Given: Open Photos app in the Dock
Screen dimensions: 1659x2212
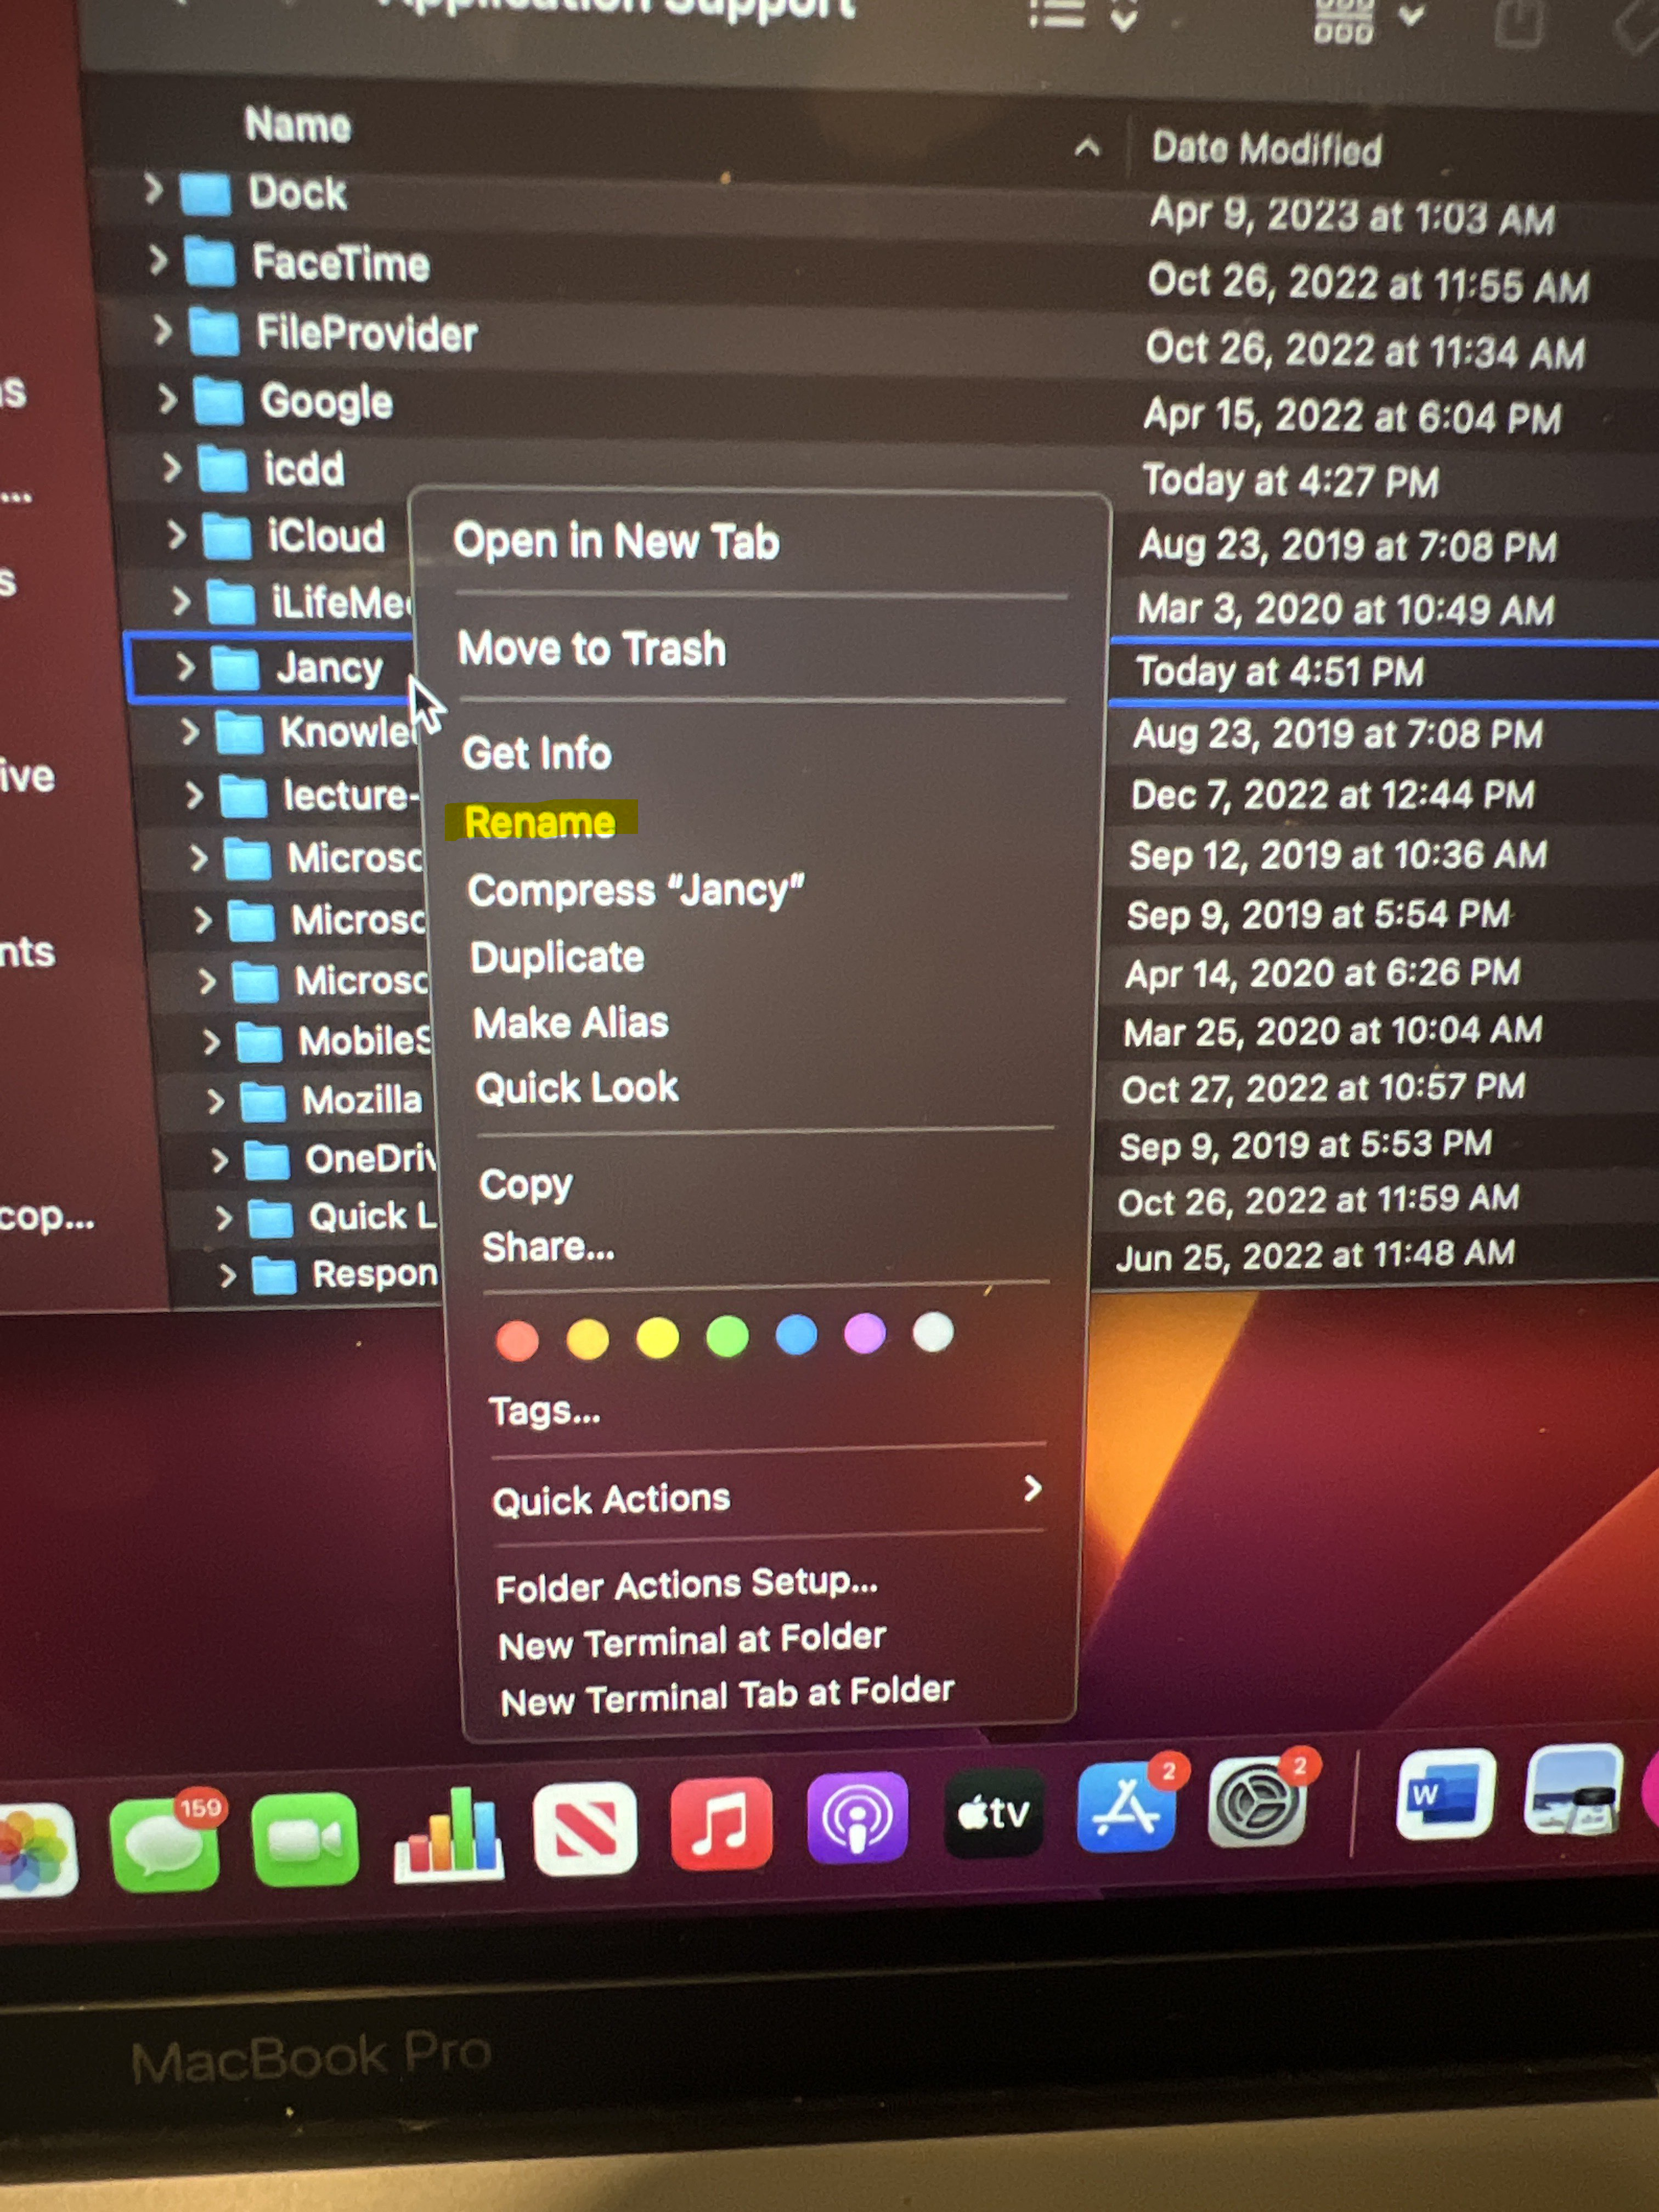Looking at the screenshot, I should coord(36,1850).
